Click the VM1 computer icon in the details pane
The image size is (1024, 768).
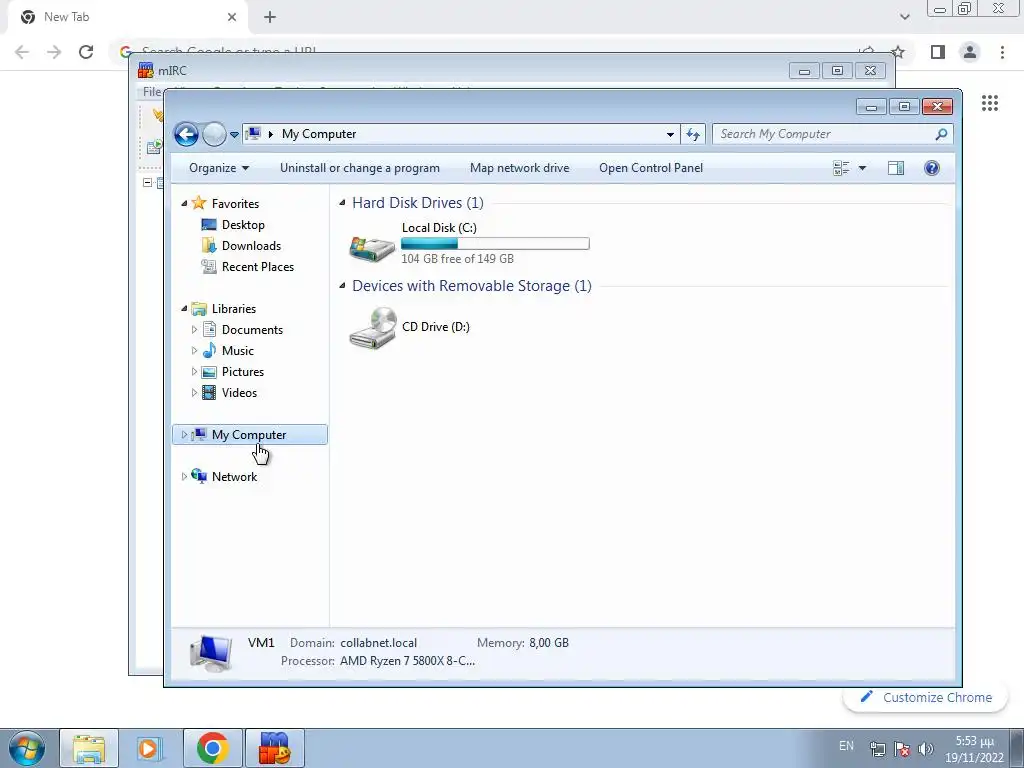coord(211,653)
